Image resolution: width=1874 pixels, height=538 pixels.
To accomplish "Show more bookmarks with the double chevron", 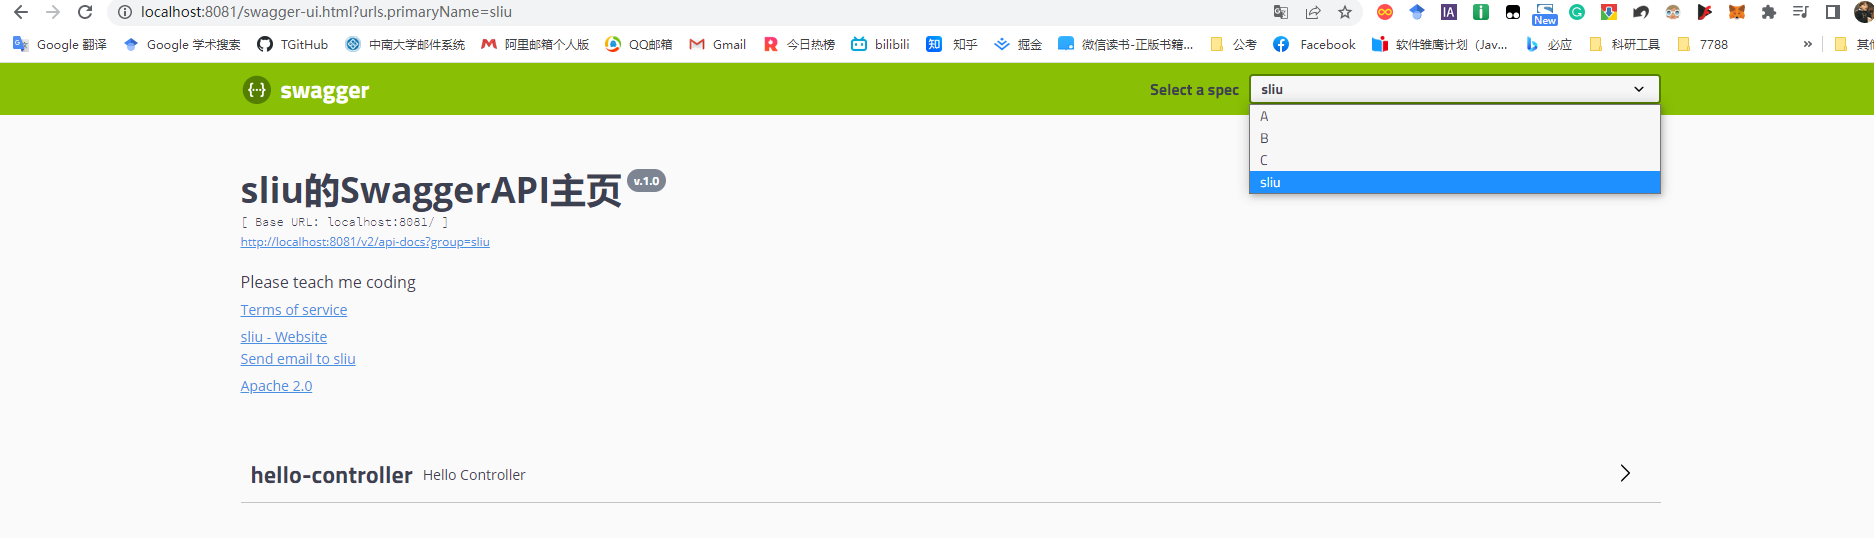I will (x=1807, y=44).
